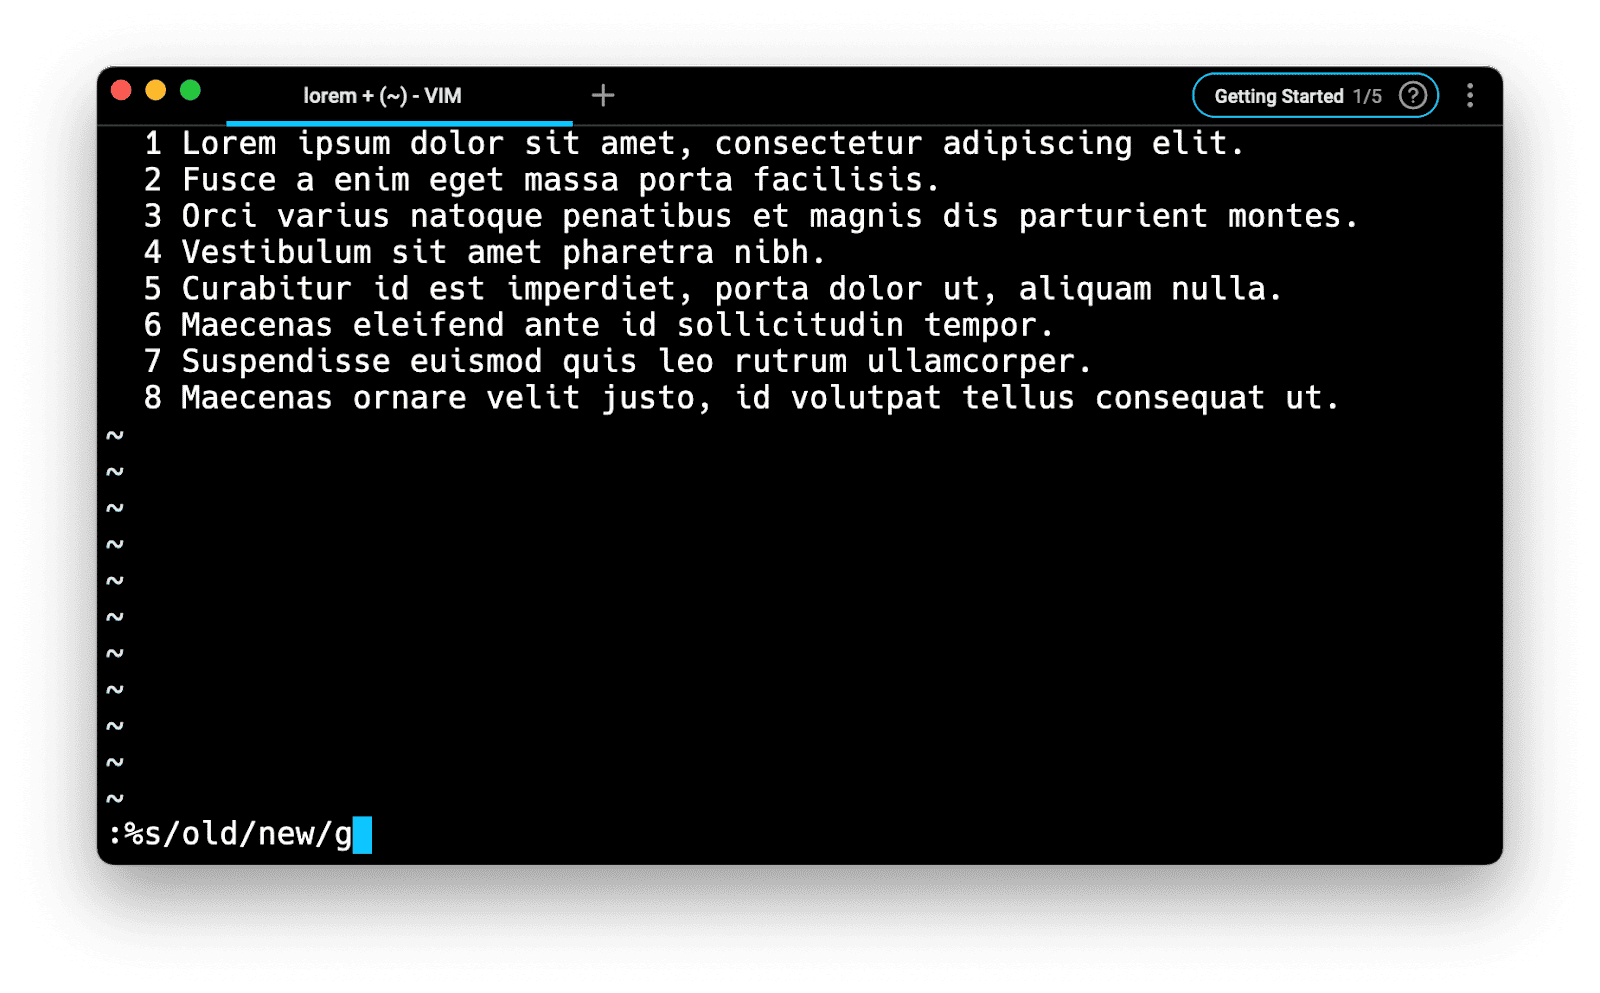
Task: Place cursor on line 2 Fusce text
Action: [229, 180]
